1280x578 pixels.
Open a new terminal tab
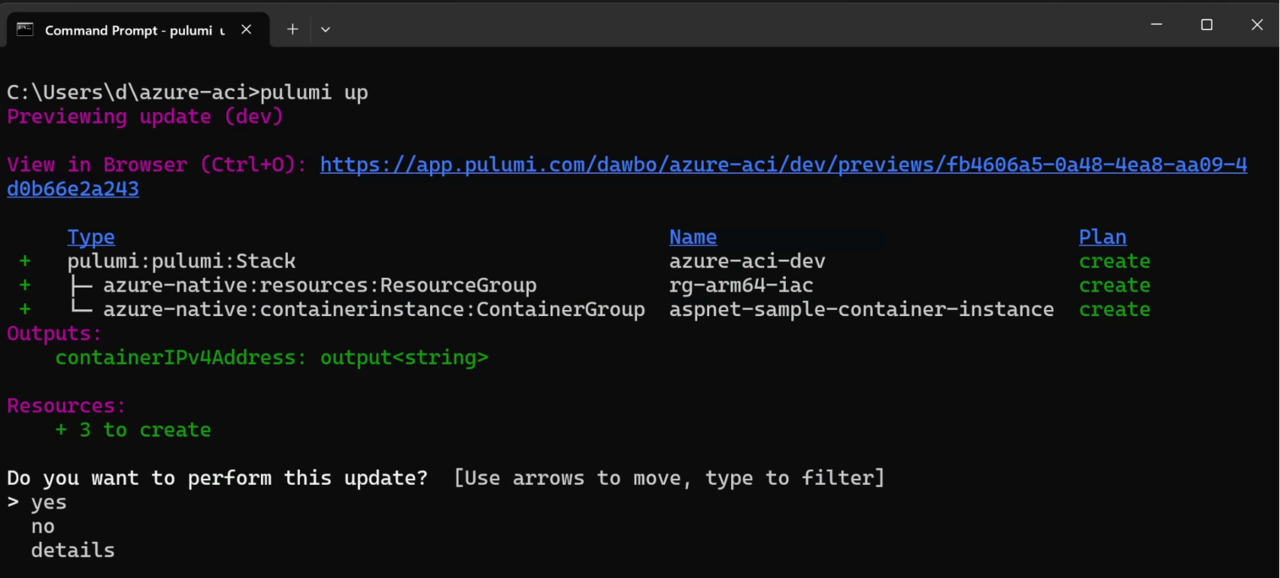pos(292,30)
